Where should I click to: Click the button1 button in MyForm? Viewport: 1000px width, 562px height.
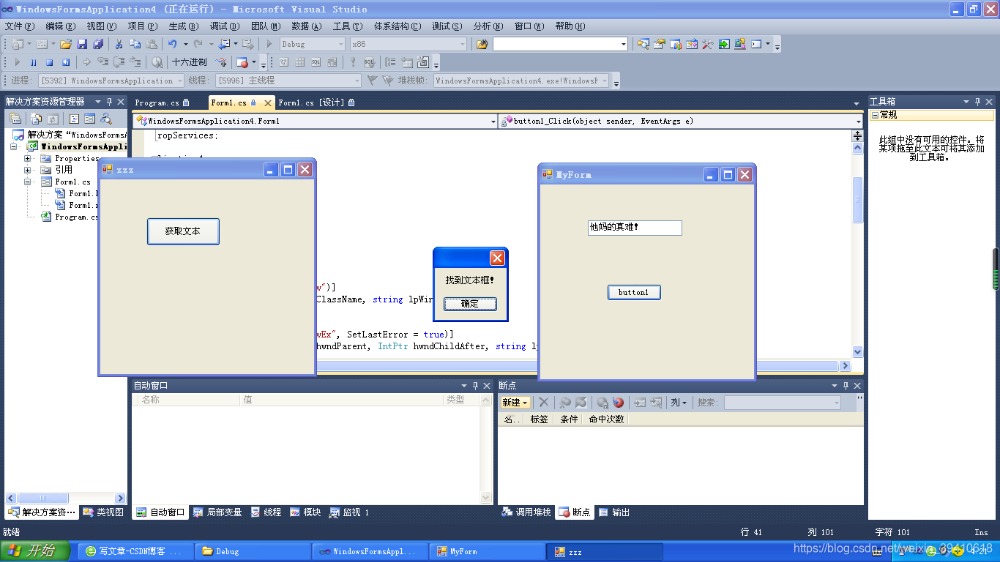633,292
